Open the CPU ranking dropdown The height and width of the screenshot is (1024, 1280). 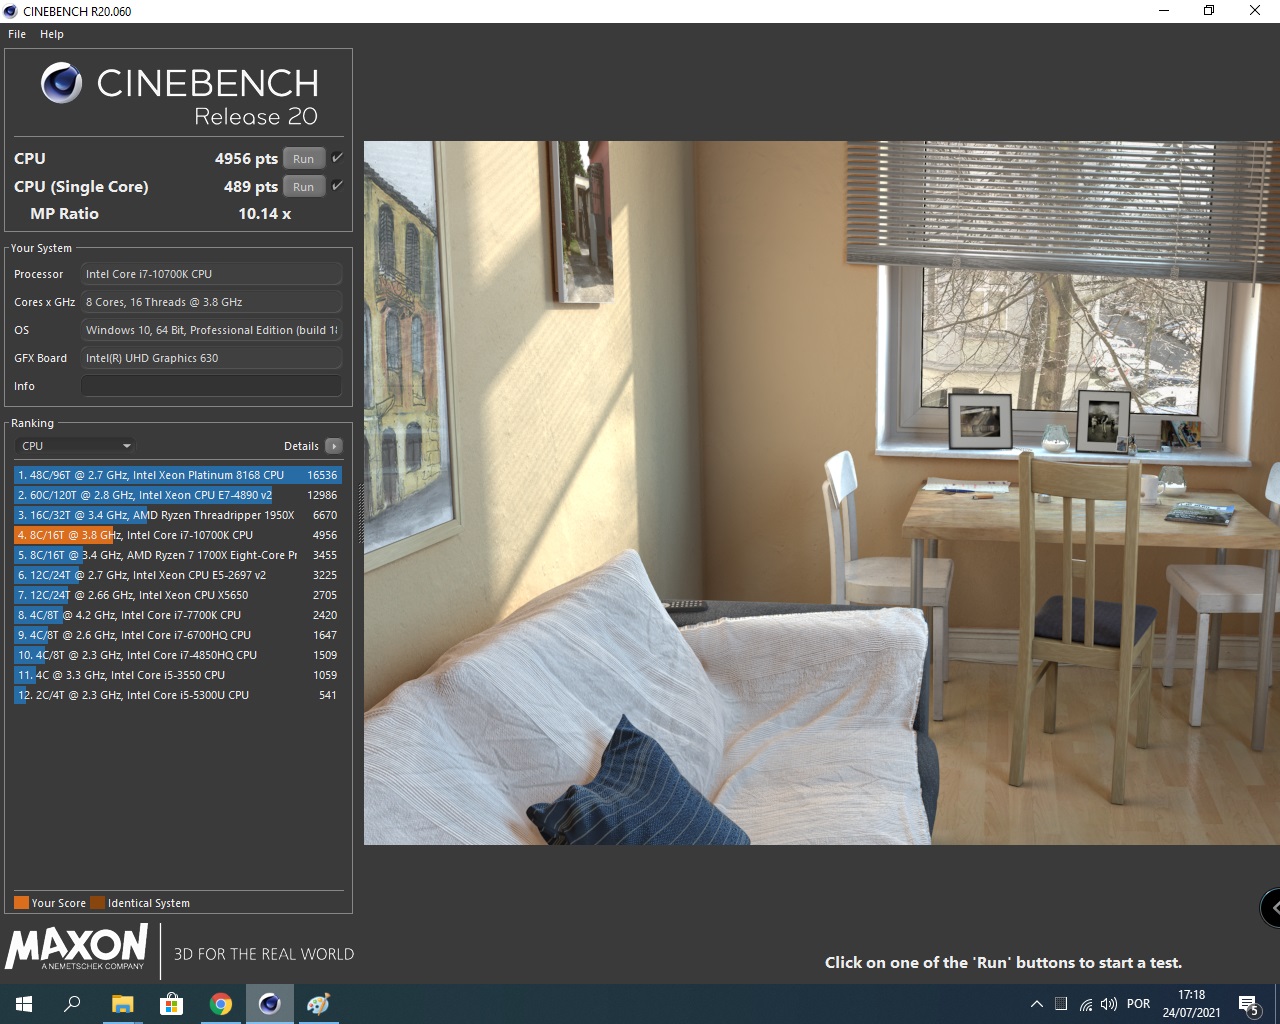click(75, 446)
